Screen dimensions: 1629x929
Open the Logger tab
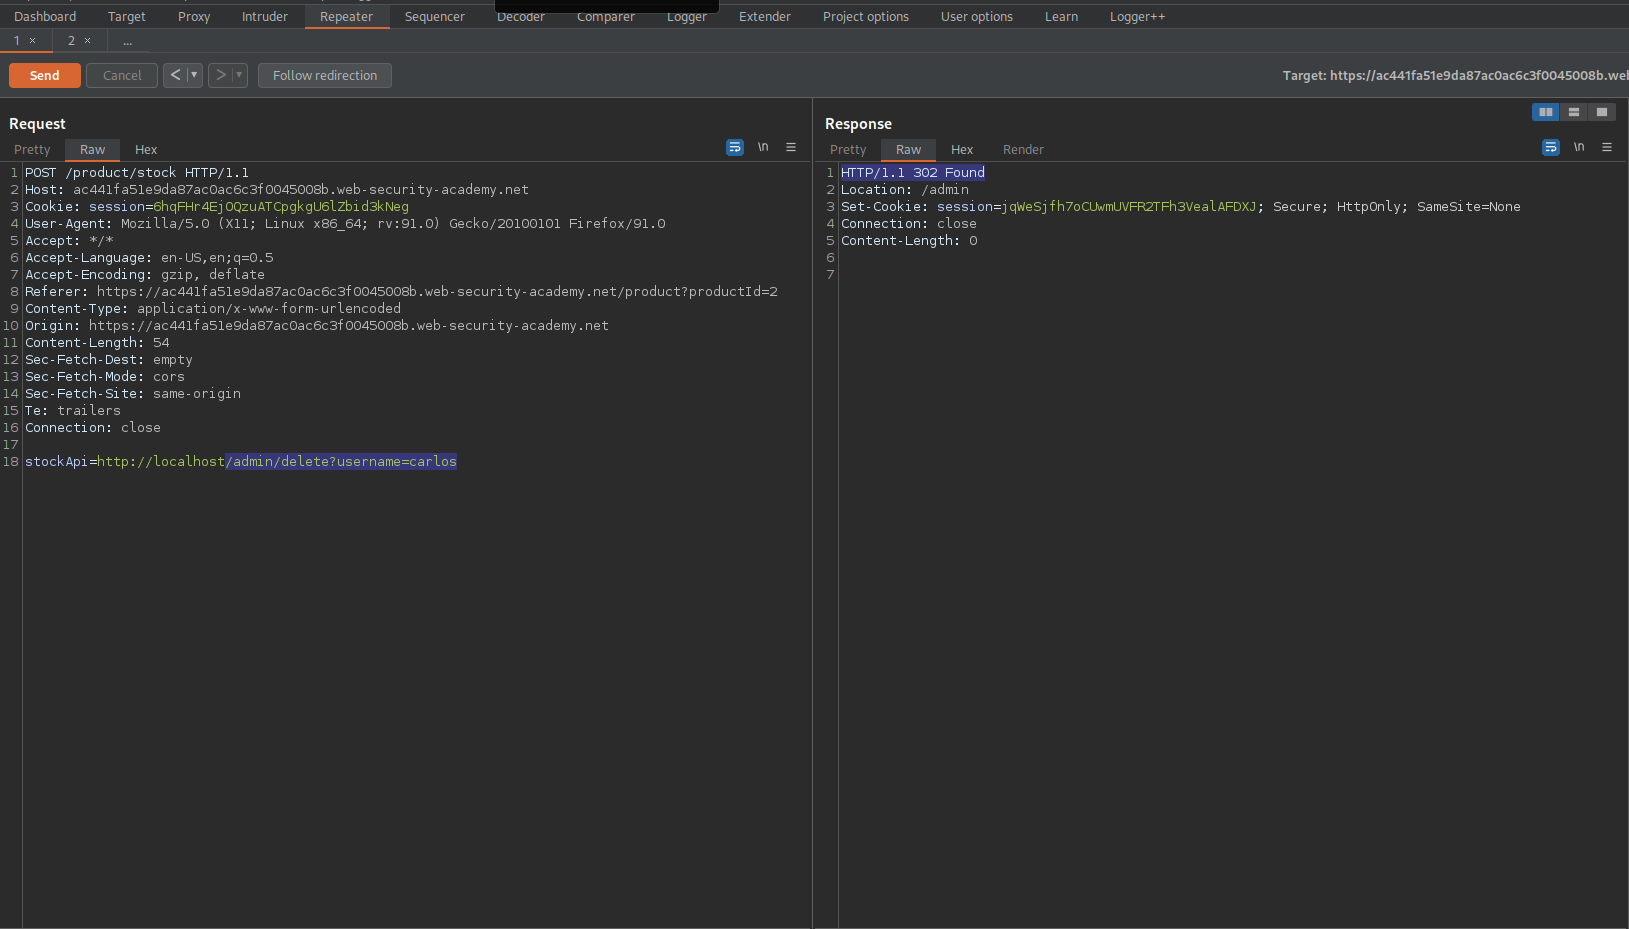pos(687,17)
